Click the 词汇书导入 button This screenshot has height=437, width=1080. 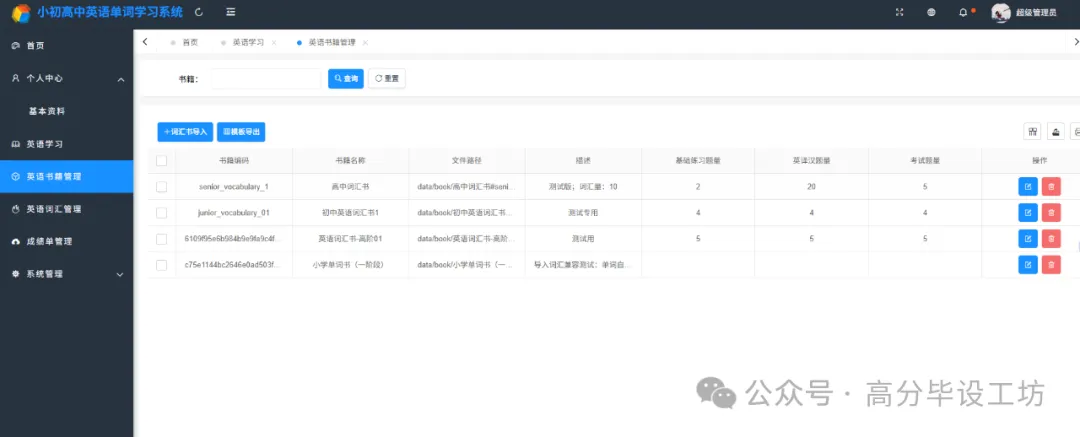pyautogui.click(x=185, y=132)
